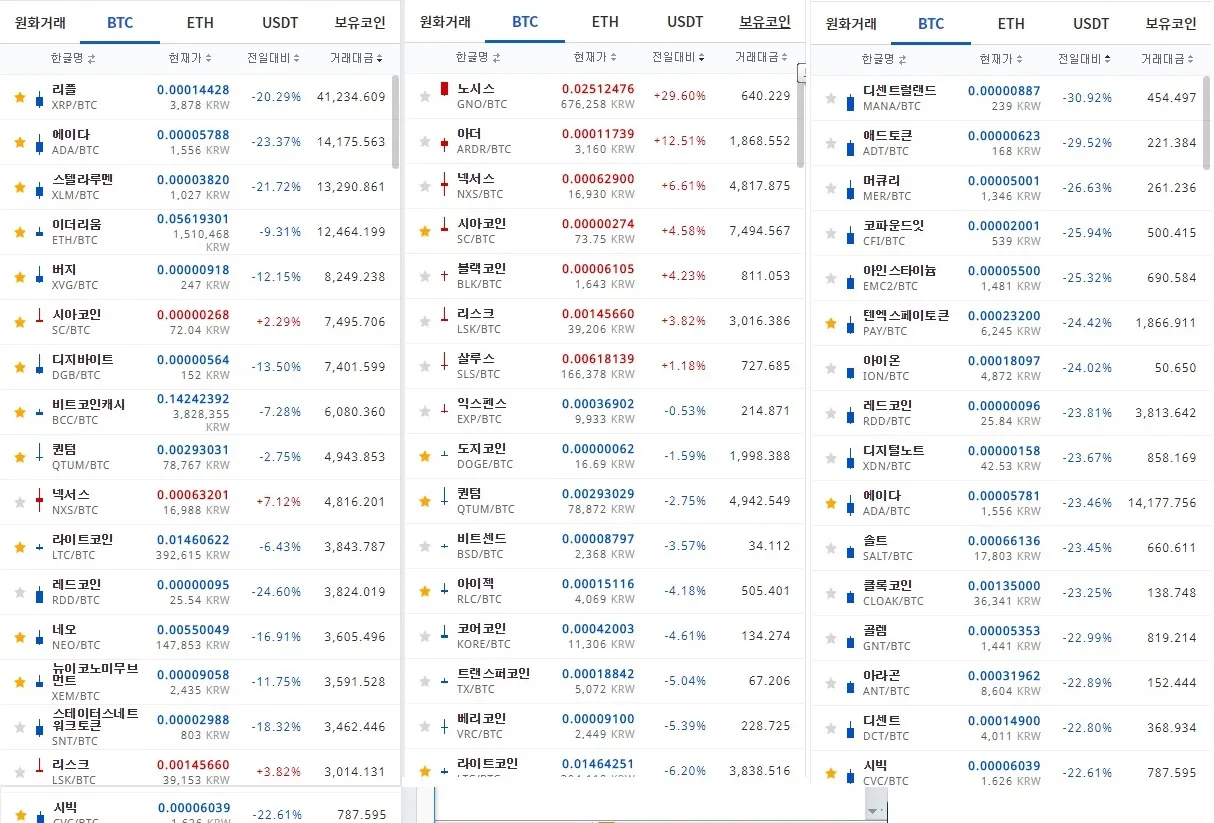Screen dimensions: 1214x823
Task: Toggle the favorite star for 뉴이코노미무브먼트 XEM/BTC
Action: coord(20,682)
